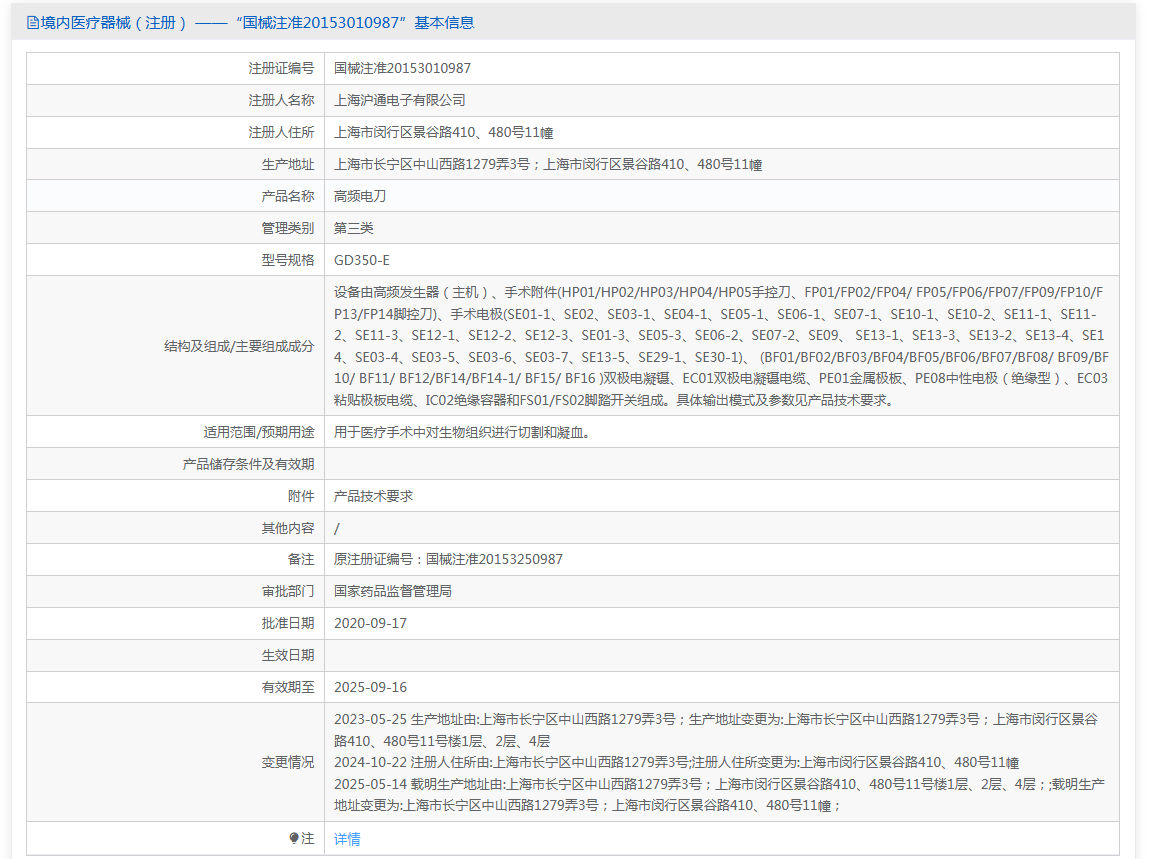Click the lightbulb icon beside 注
The image size is (1156, 859).
(293, 838)
